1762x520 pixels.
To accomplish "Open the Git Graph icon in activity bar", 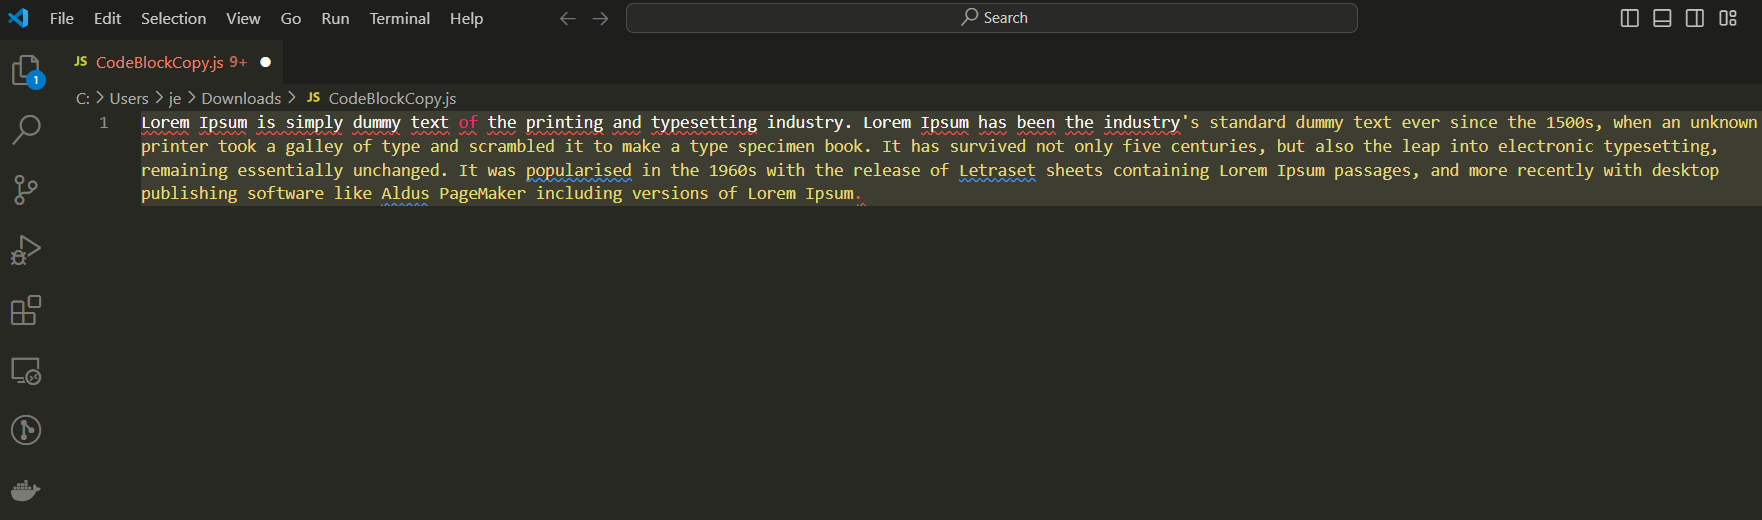I will [x=26, y=430].
